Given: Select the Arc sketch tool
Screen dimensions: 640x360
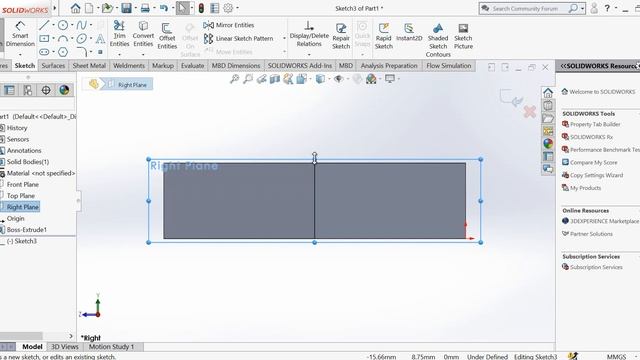Looking at the screenshot, I should point(62,39).
